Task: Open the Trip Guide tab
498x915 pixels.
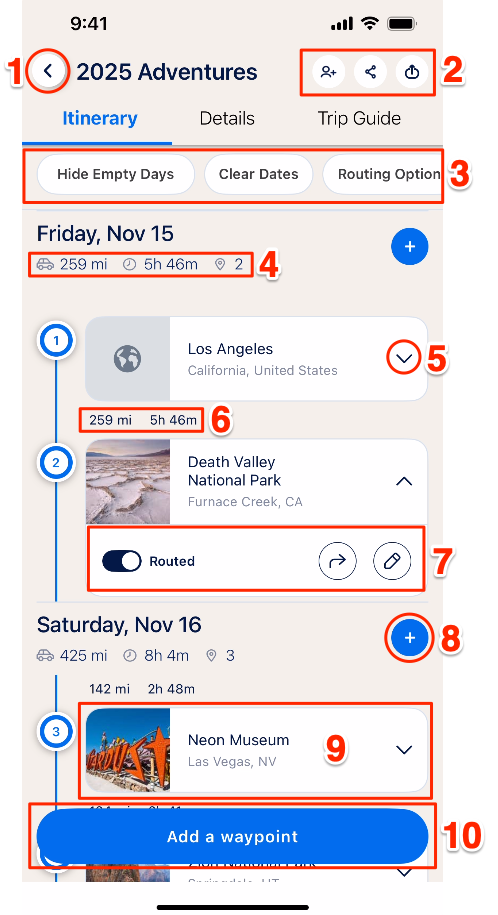Action: (359, 118)
